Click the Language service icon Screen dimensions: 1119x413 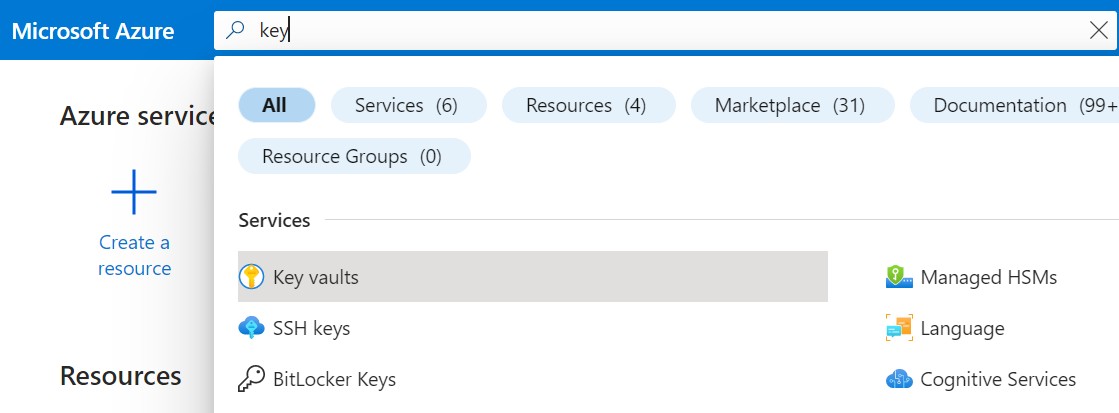[899, 328]
